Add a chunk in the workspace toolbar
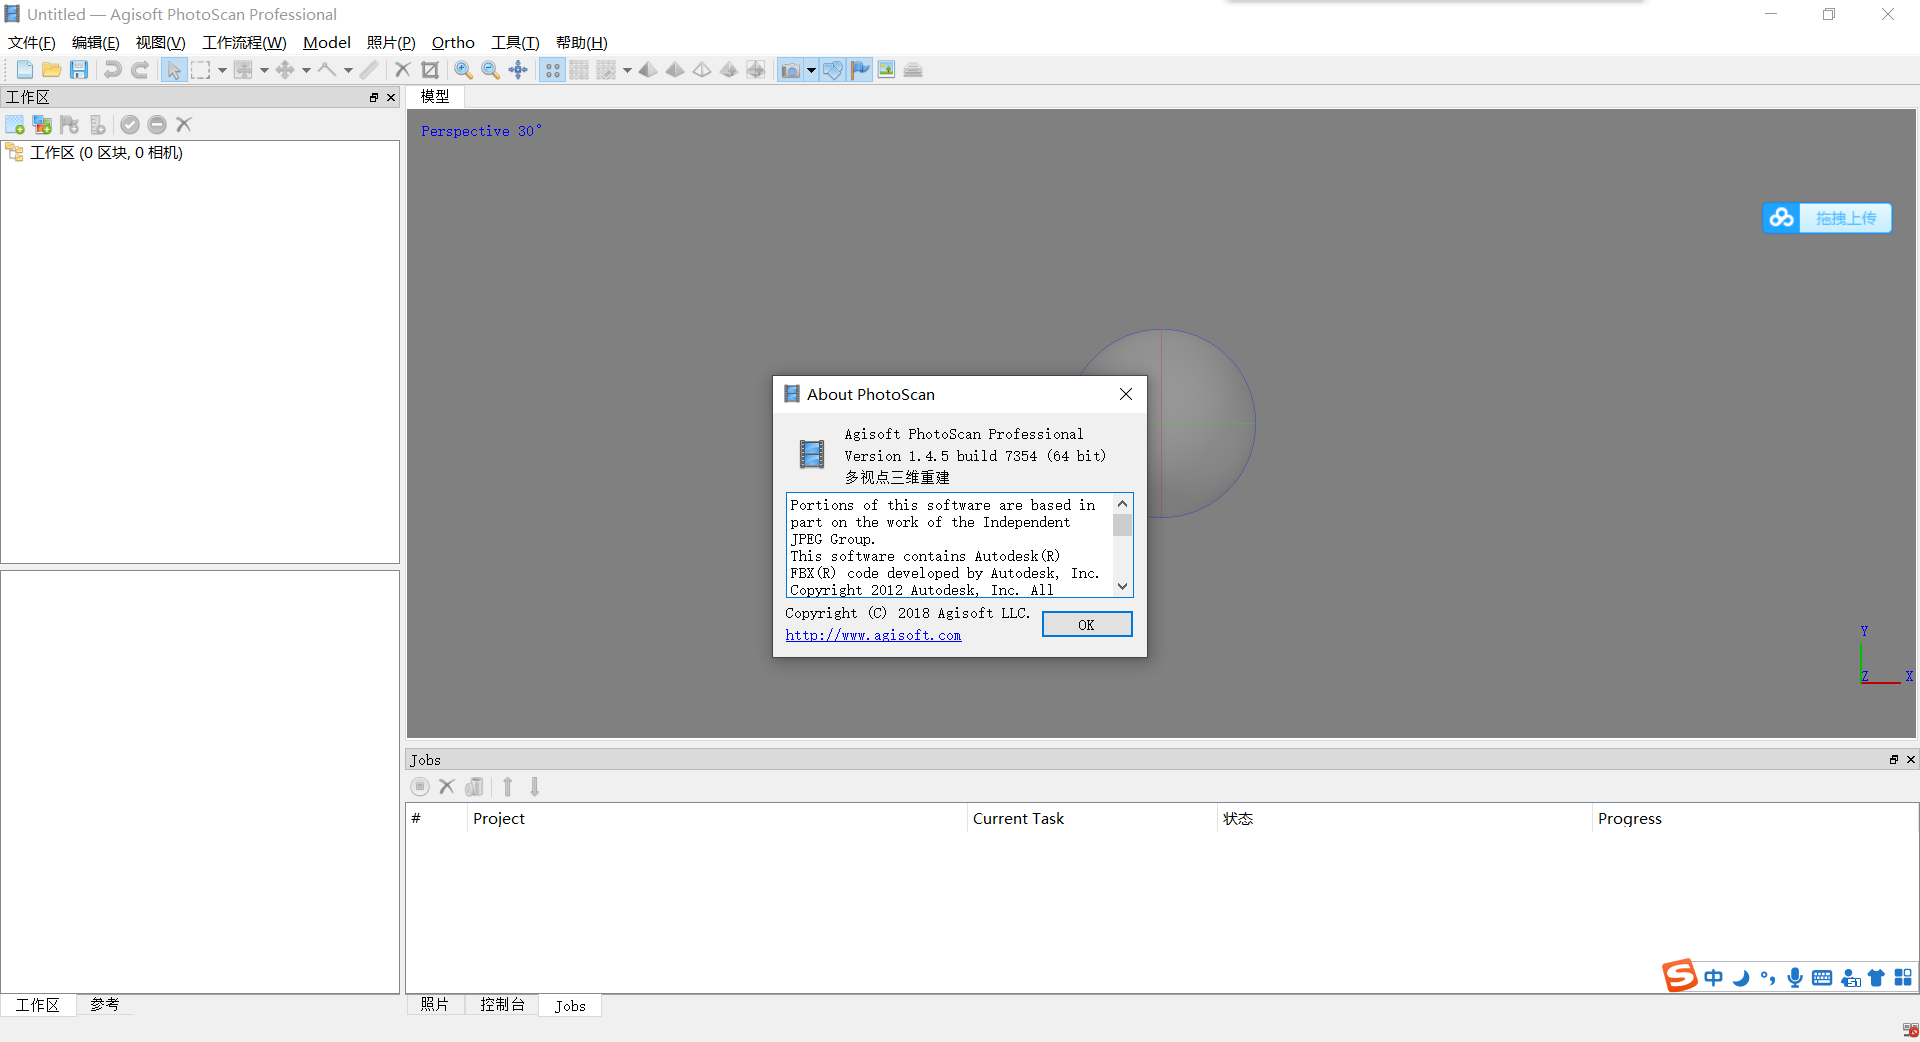The image size is (1920, 1042). pyautogui.click(x=15, y=125)
